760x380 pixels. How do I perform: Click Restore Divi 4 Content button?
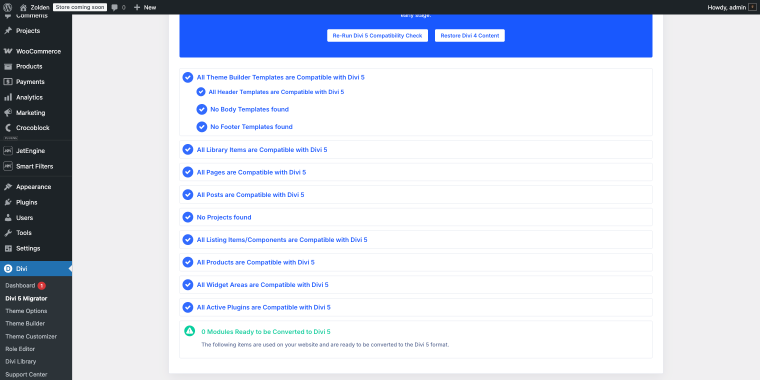[x=470, y=35]
